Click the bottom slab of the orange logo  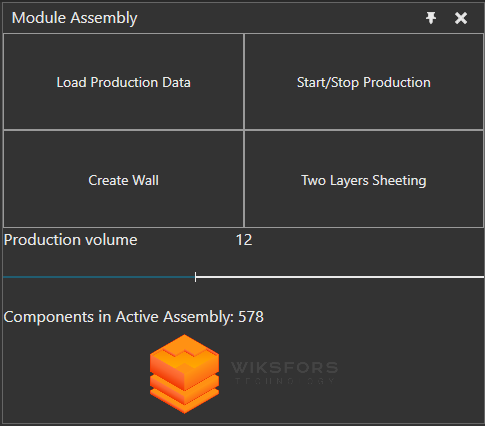(x=184, y=402)
